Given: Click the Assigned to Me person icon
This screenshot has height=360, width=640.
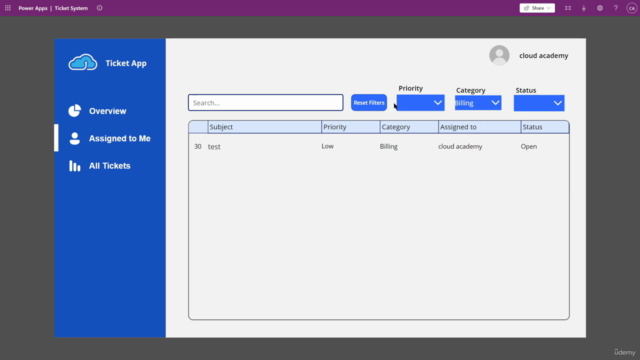Looking at the screenshot, I should [x=75, y=138].
